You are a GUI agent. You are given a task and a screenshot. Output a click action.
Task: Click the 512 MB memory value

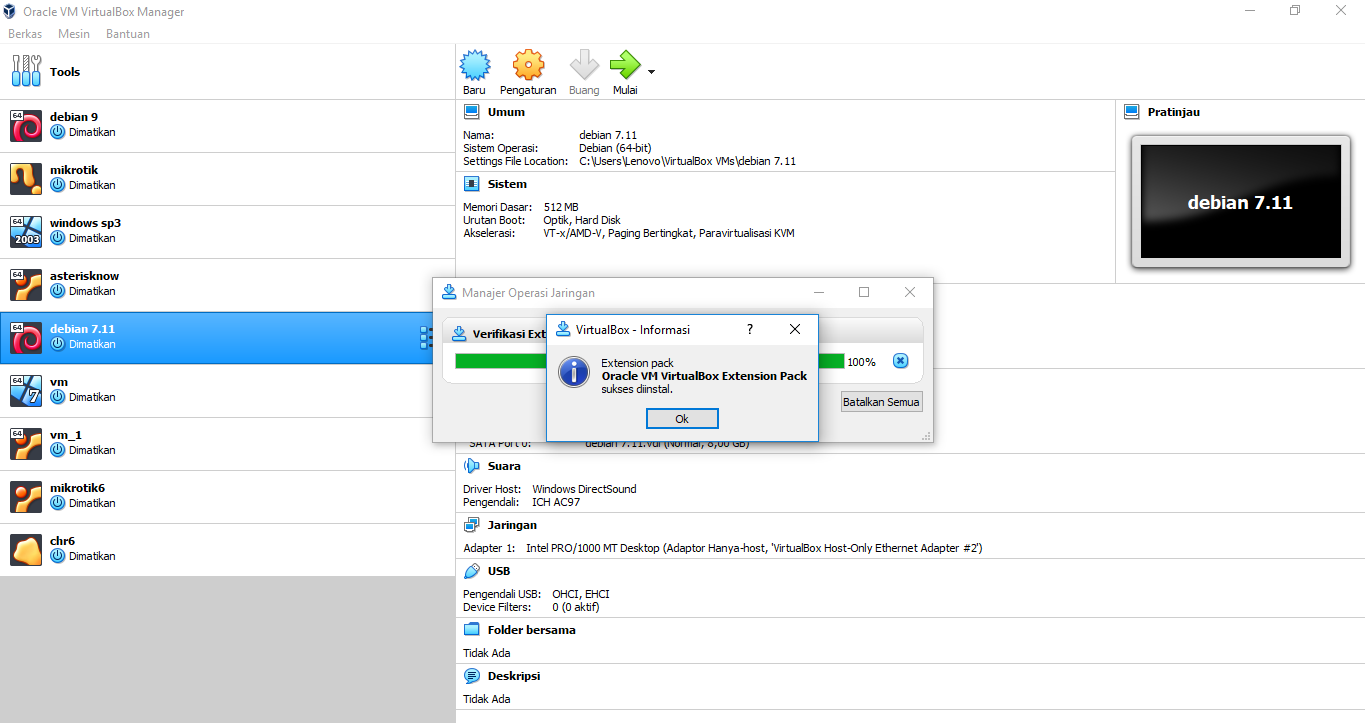click(x=561, y=207)
